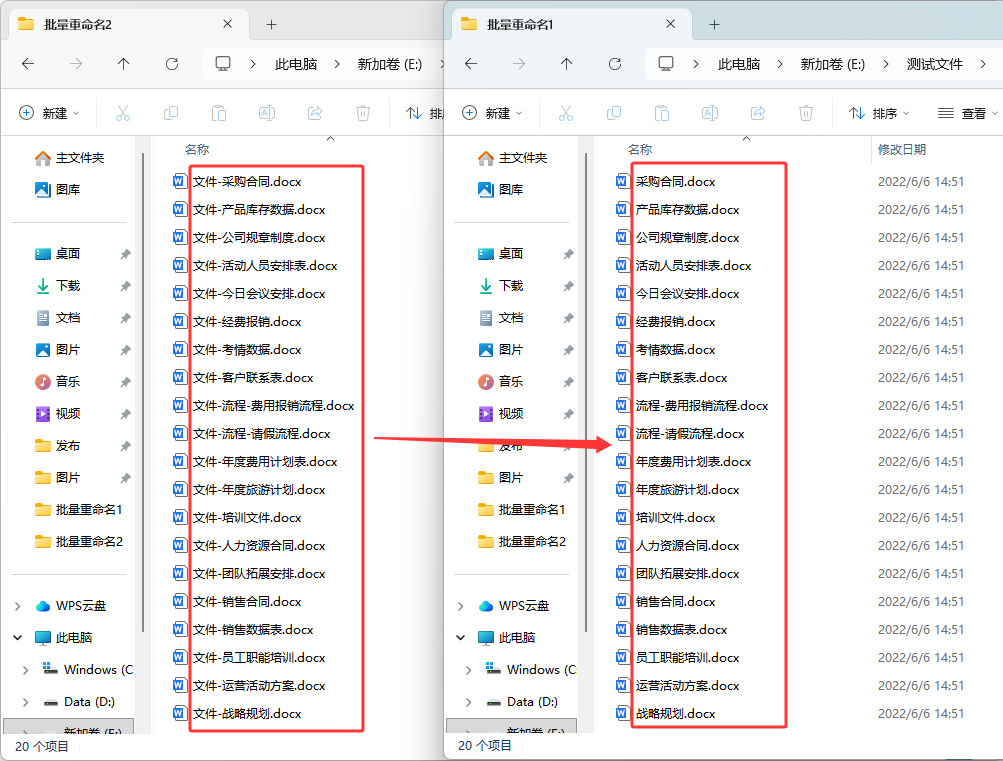The width and height of the screenshot is (1003, 761).
Task: Add a new tab in 批量重命名1 window
Action: [x=715, y=24]
